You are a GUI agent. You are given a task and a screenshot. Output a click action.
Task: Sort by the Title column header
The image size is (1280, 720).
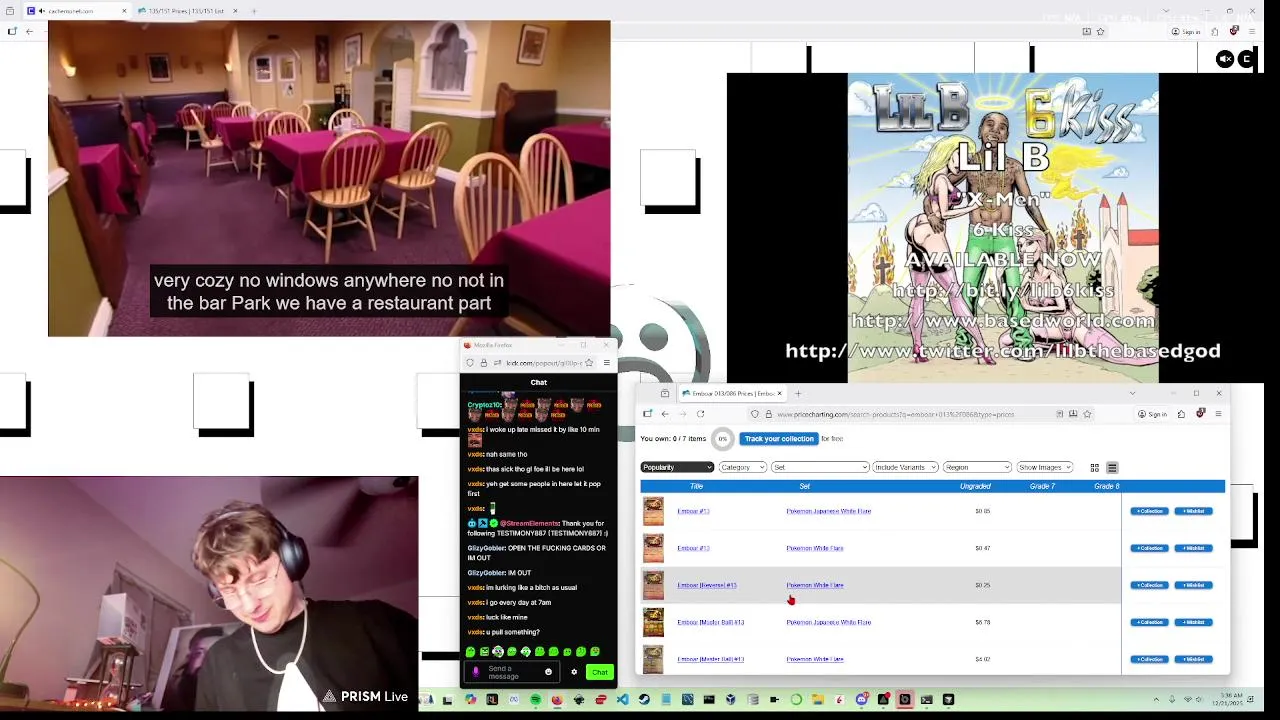click(x=696, y=486)
